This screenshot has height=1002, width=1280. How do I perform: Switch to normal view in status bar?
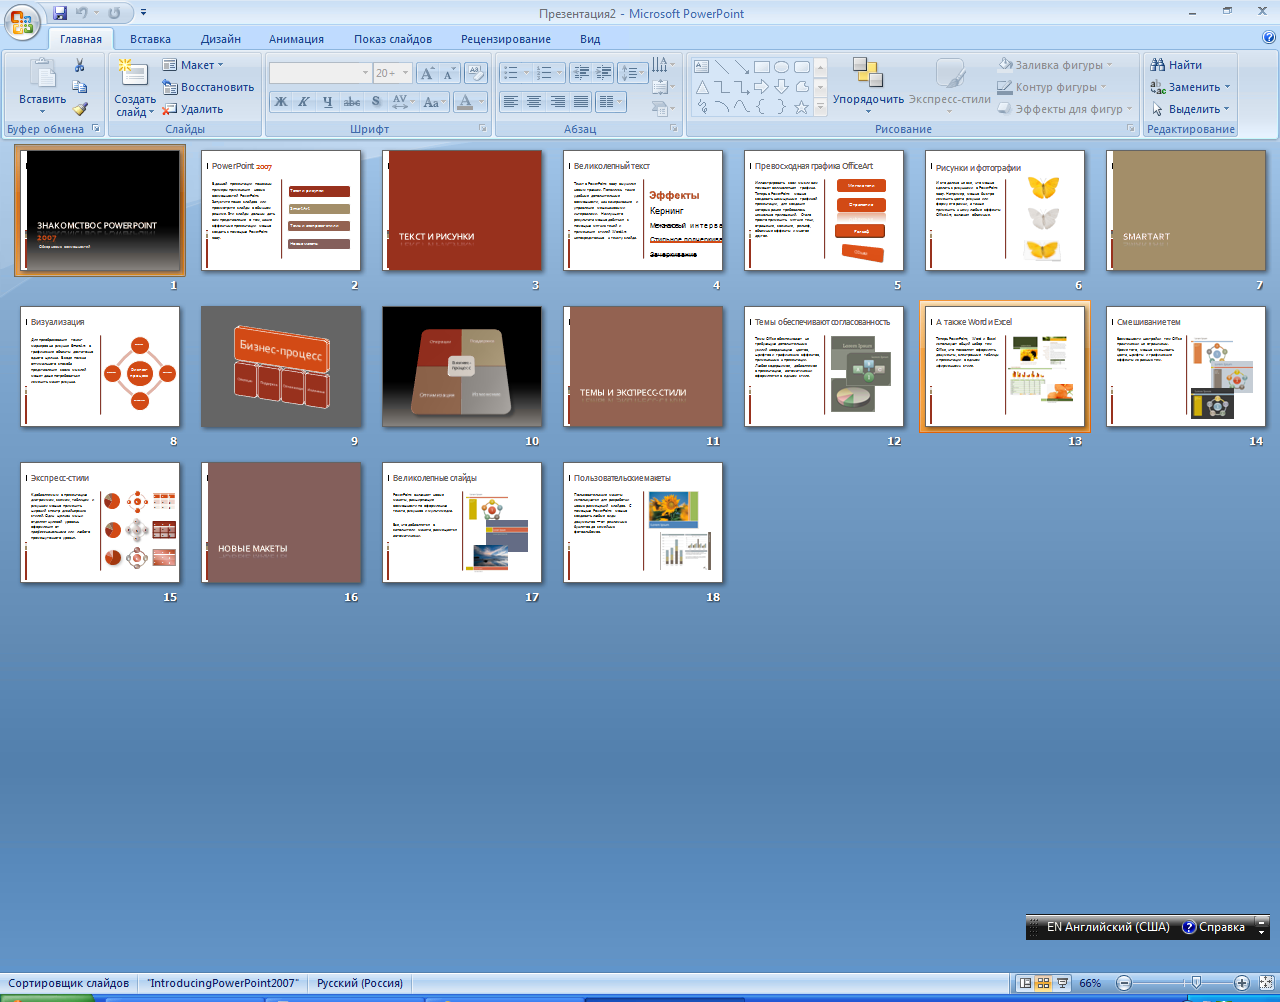point(1024,983)
